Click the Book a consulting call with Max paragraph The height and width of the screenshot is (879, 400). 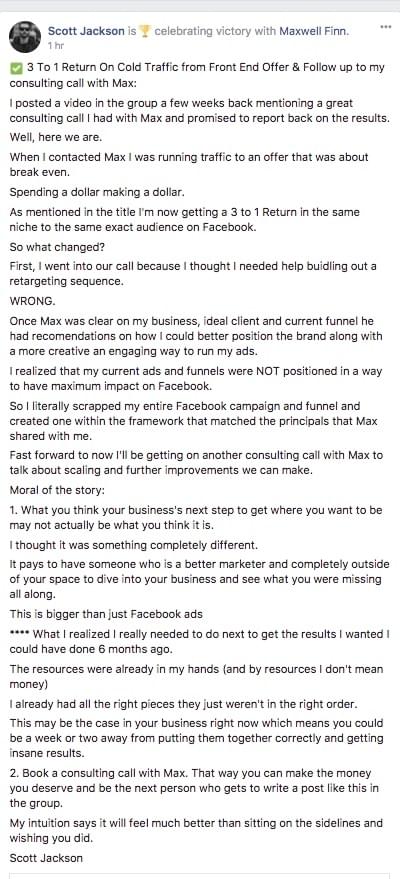tap(194, 788)
